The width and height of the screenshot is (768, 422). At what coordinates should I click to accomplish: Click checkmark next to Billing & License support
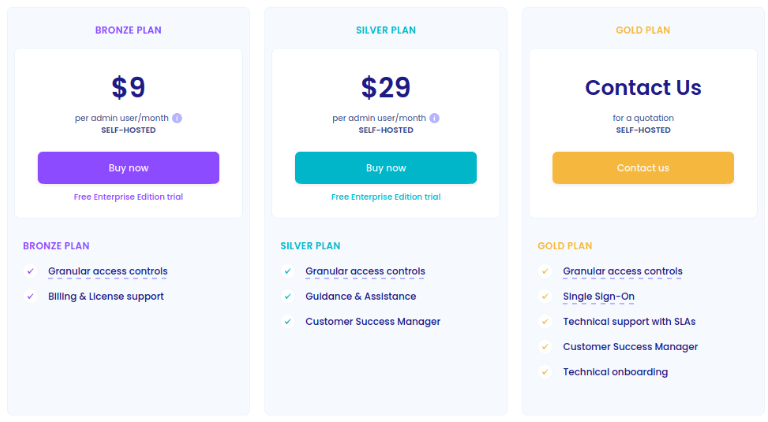click(31, 296)
